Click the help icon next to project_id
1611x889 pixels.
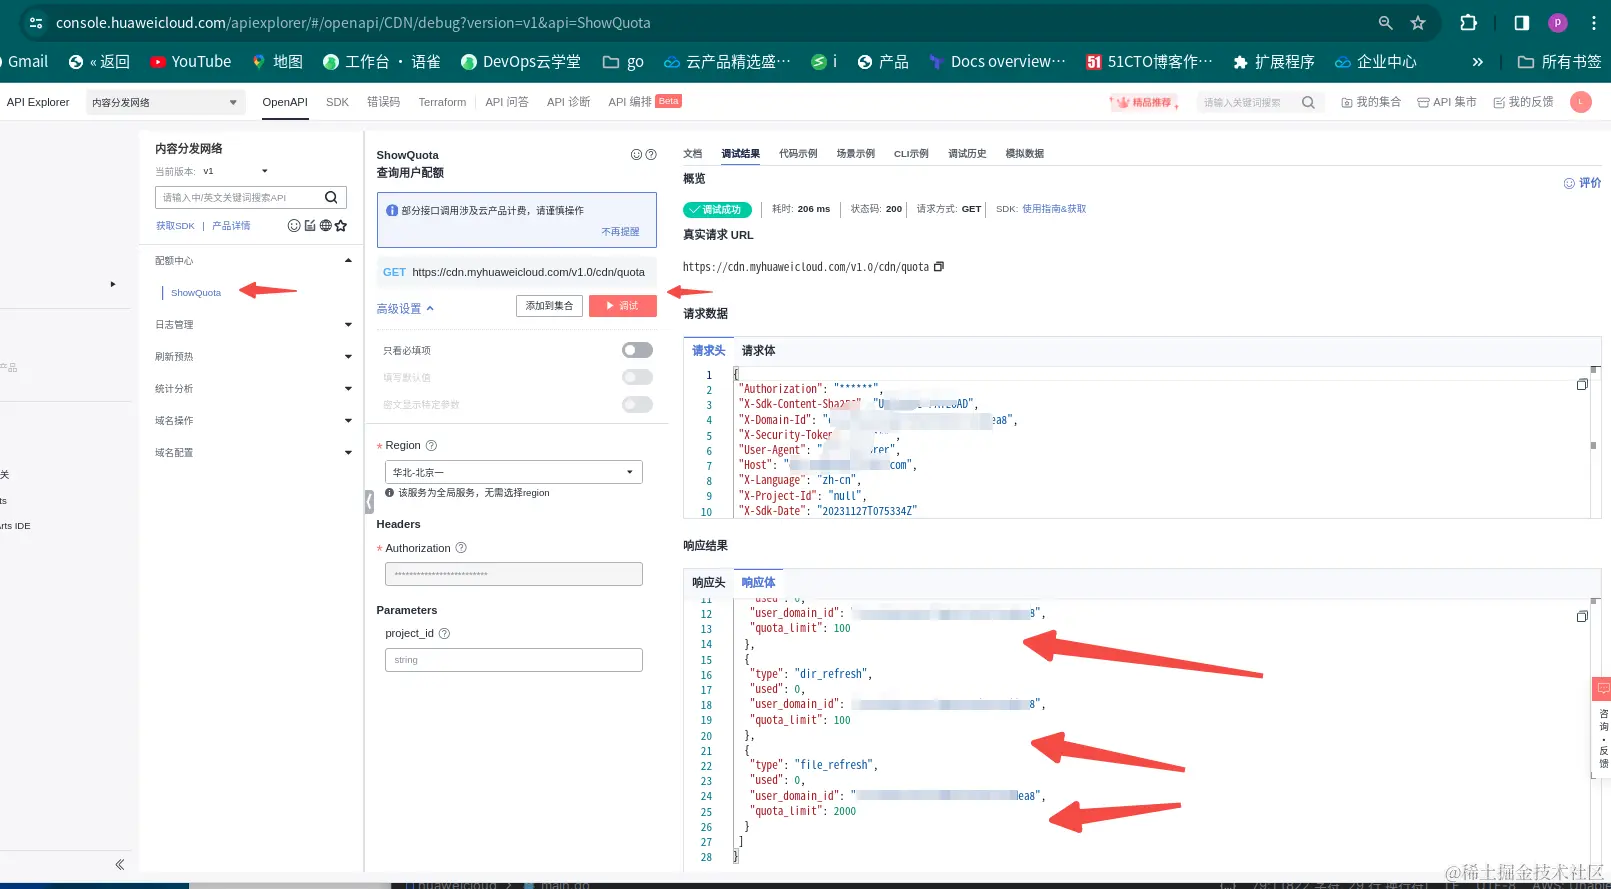coord(445,634)
